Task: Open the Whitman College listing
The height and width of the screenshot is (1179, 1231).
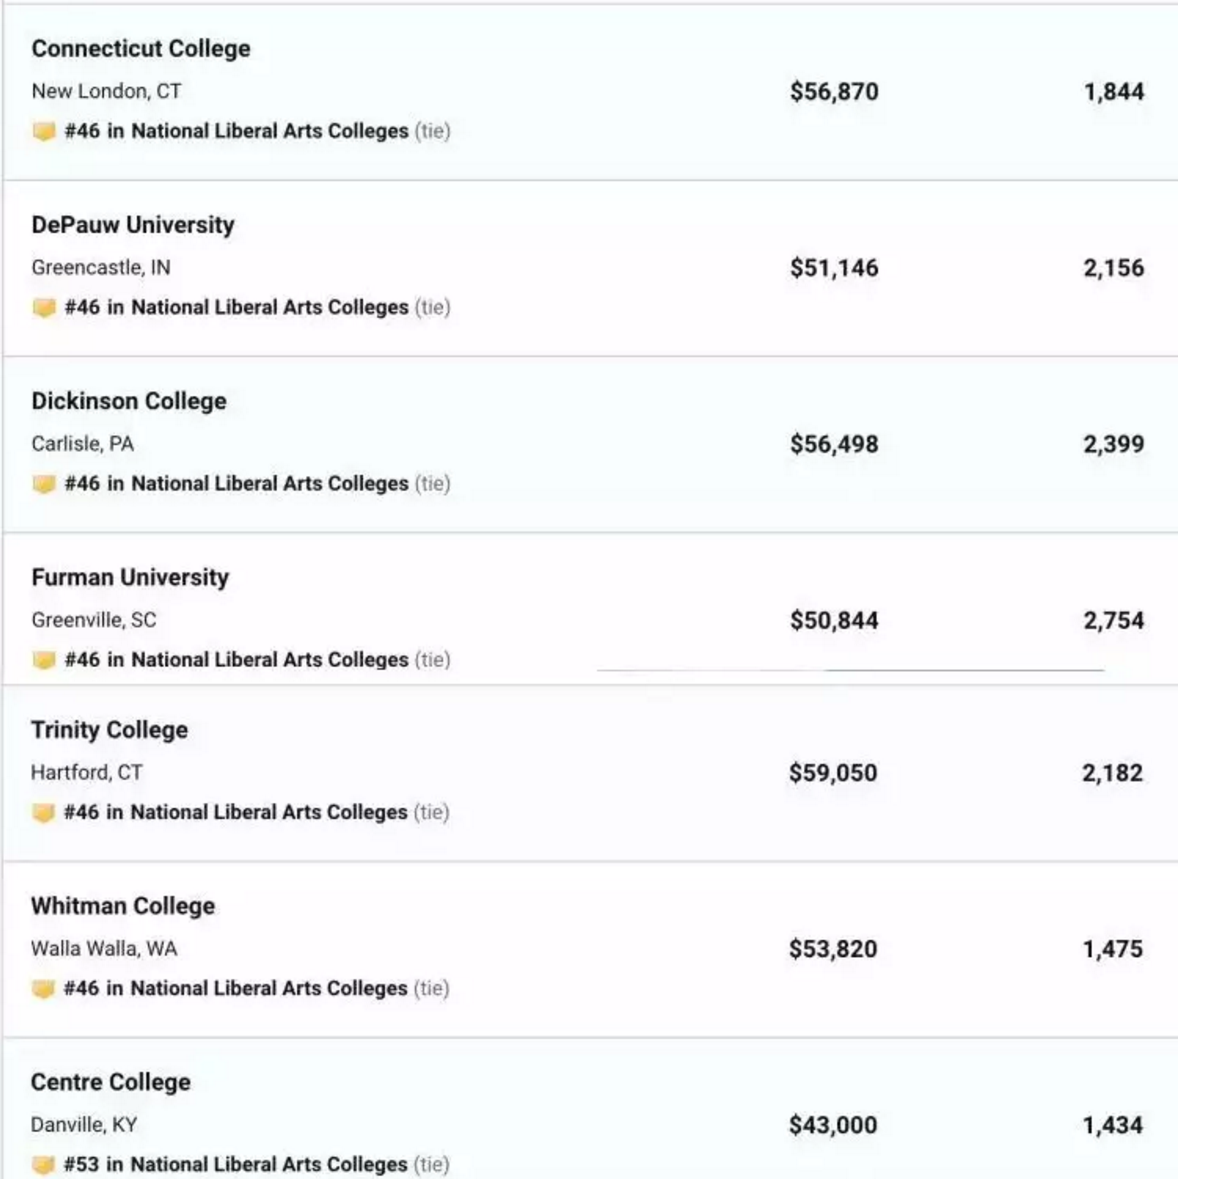Action: 123,906
